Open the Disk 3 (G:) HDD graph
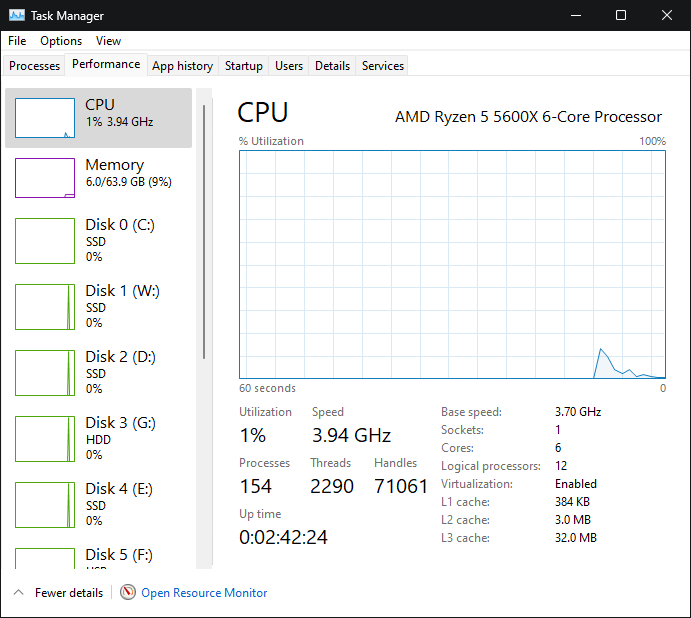691x618 pixels. pyautogui.click(x=45, y=439)
